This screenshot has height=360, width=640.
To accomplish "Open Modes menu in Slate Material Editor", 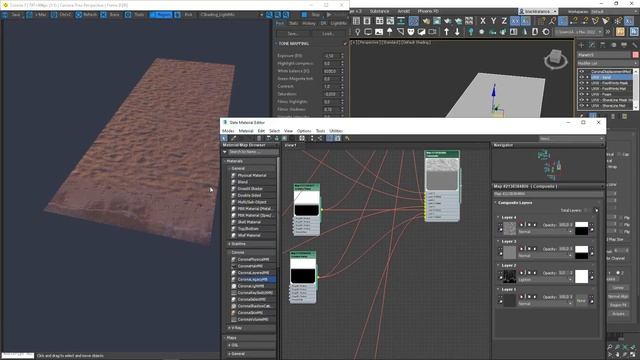I will coord(228,131).
